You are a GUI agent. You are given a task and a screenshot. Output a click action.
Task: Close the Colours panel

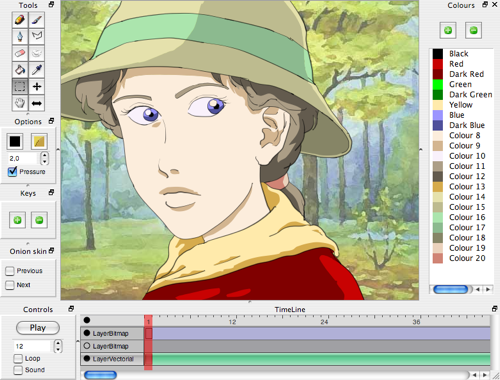(495, 5)
